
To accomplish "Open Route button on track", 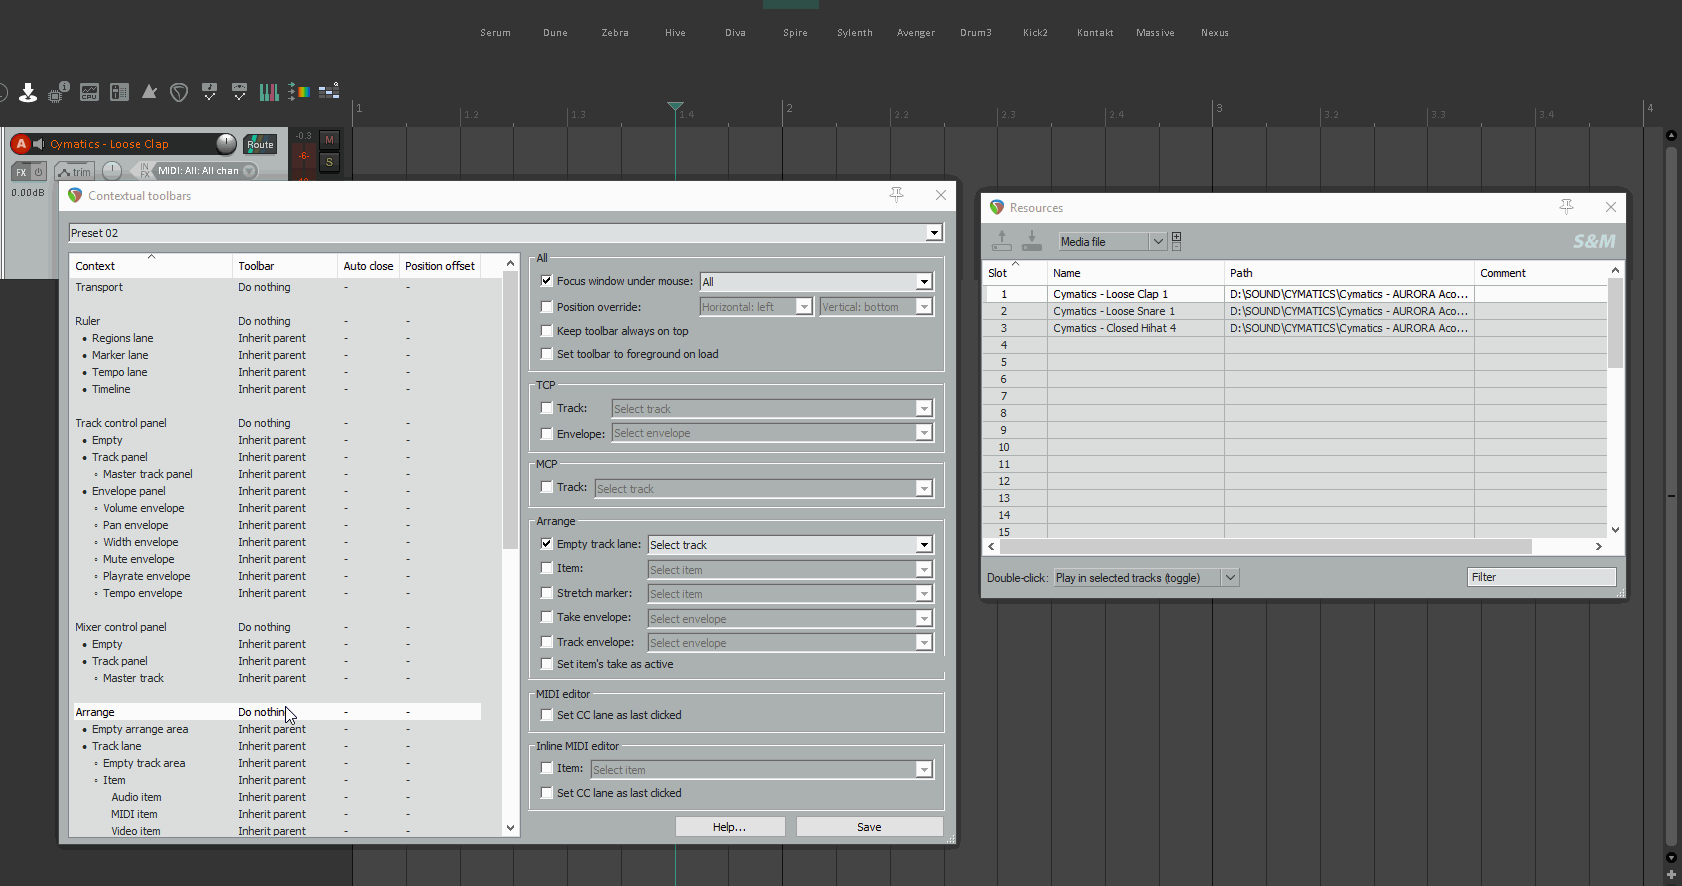I will pyautogui.click(x=260, y=144).
